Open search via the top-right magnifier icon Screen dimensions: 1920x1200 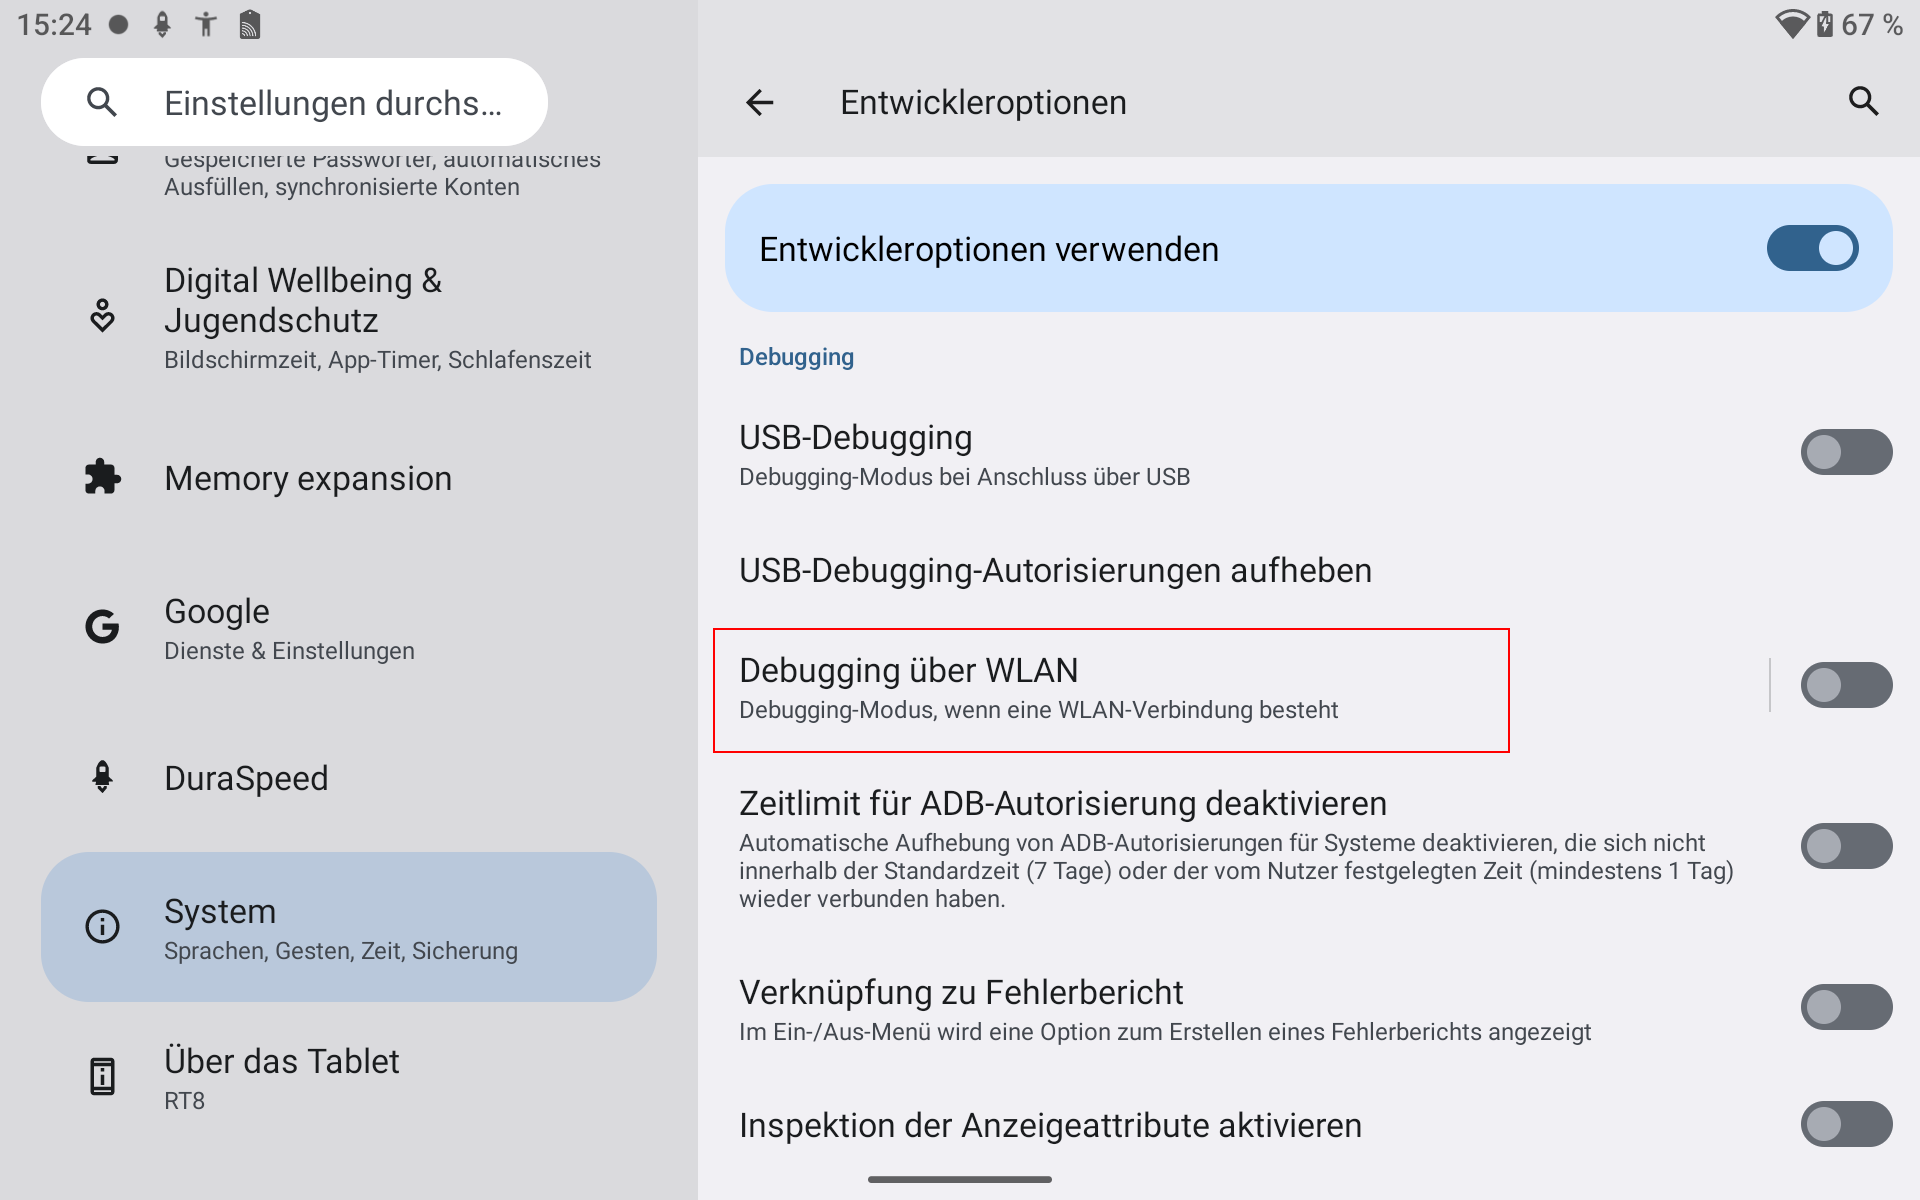(x=1863, y=101)
